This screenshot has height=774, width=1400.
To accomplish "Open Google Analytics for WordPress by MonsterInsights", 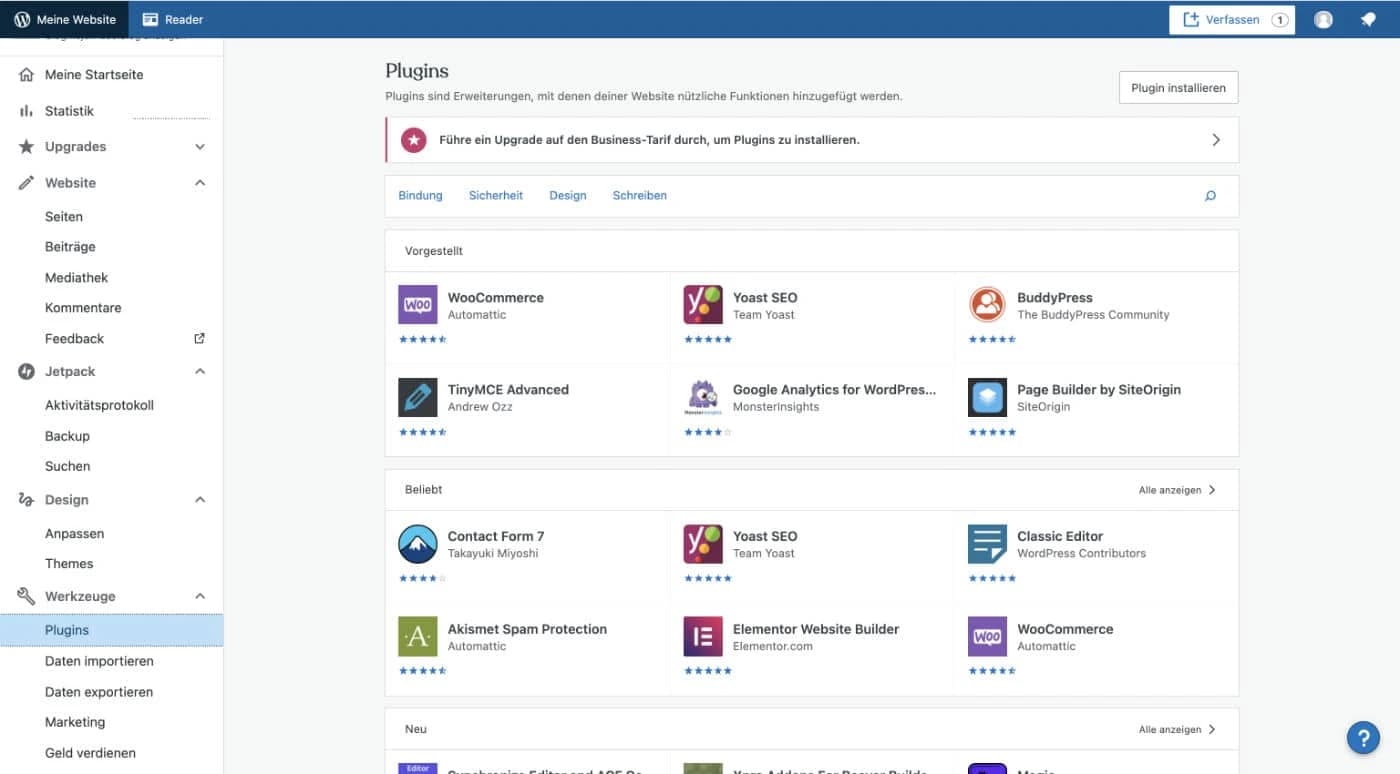I will (x=702, y=397).
